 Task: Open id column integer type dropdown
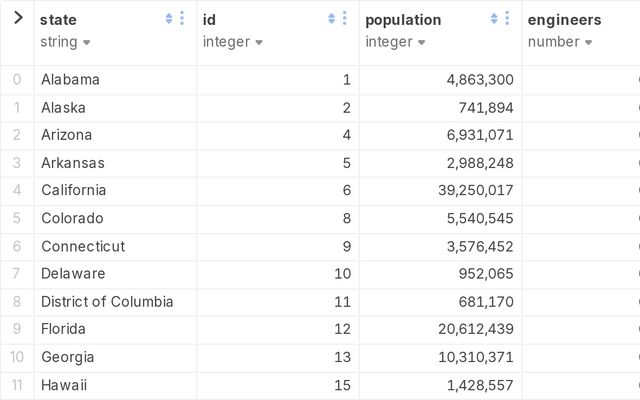pyautogui.click(x=233, y=42)
